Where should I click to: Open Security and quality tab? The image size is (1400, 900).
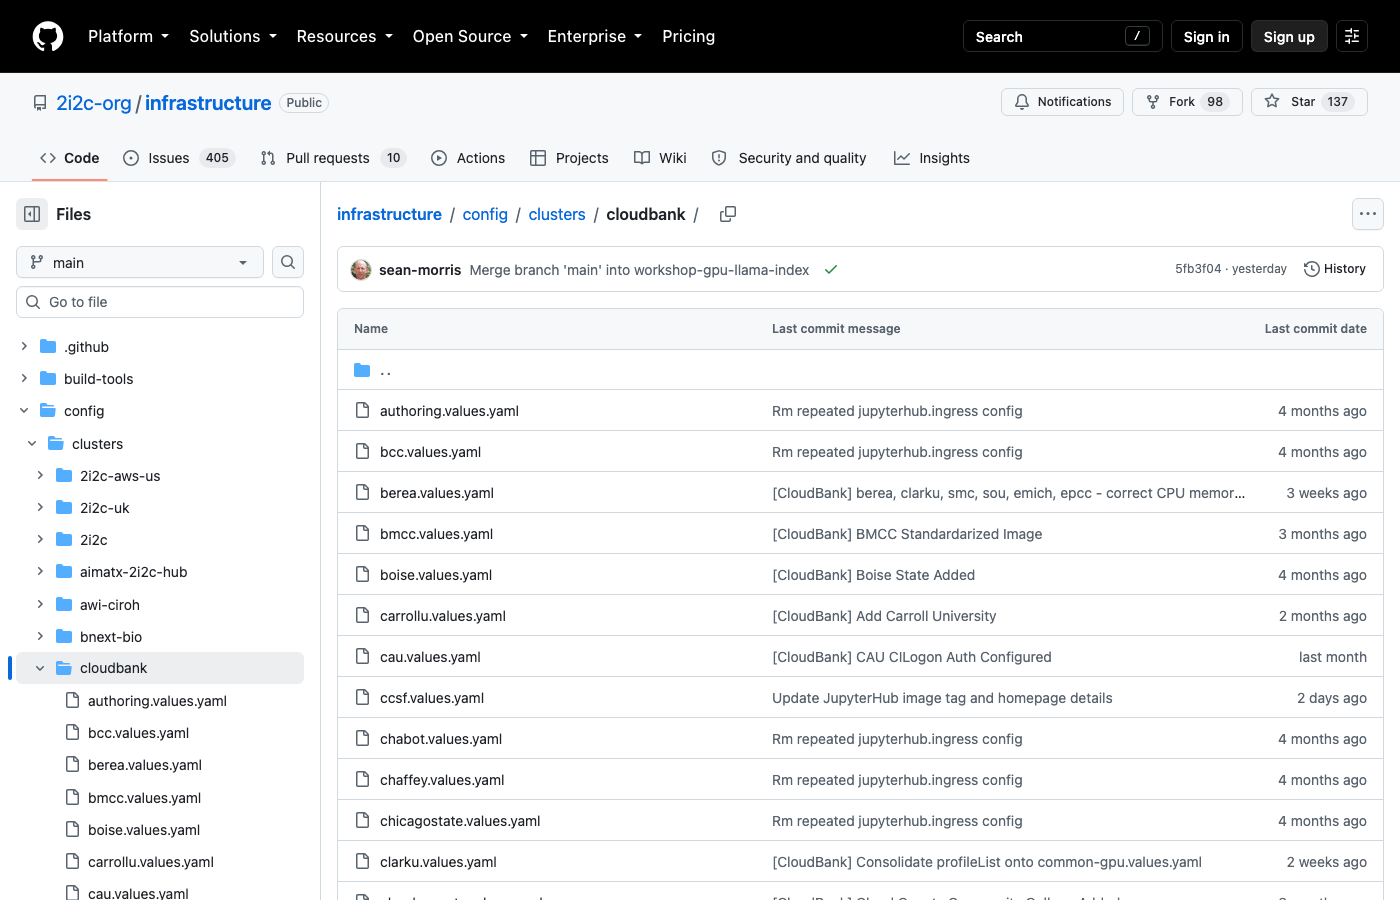pyautogui.click(x=789, y=158)
